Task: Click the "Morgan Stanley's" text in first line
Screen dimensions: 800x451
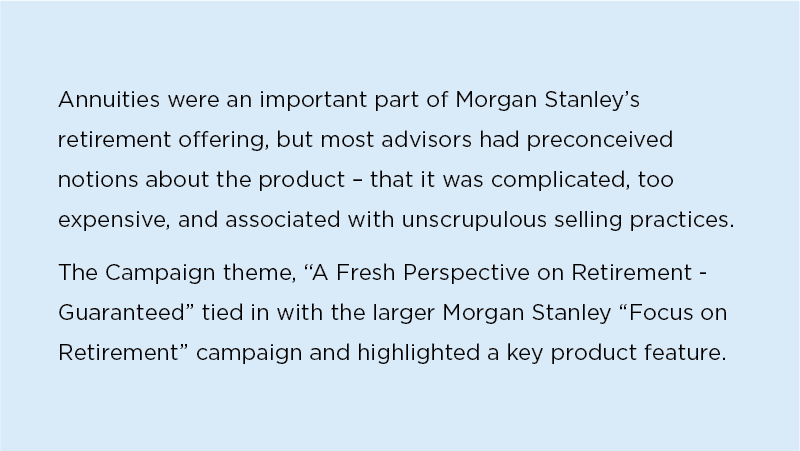Action: tap(547, 101)
